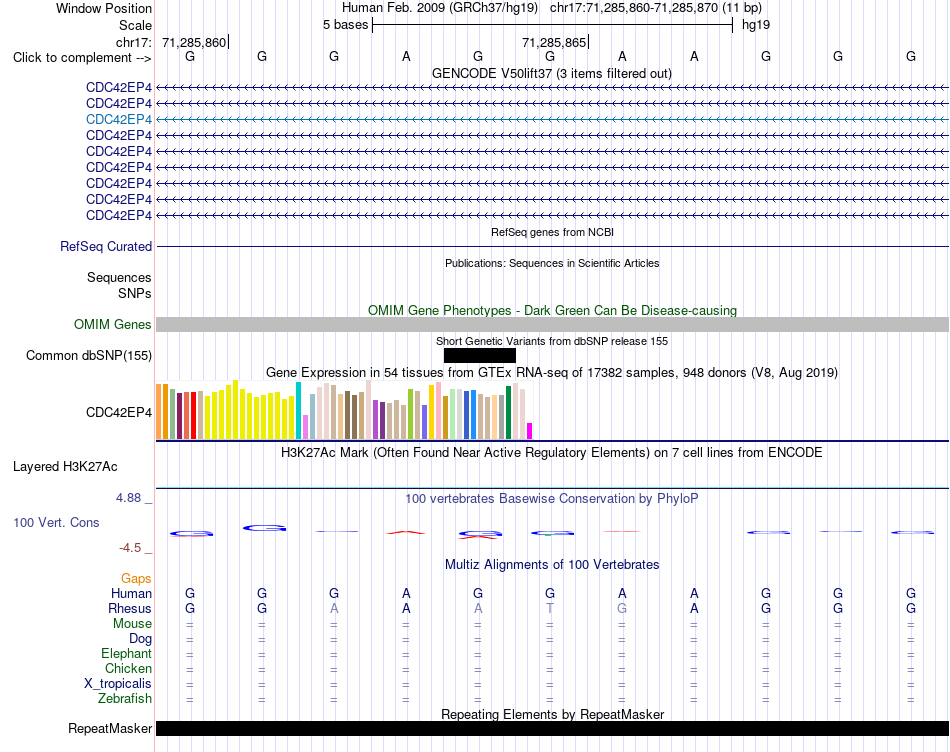This screenshot has height=752, width=950.
Task: Select the 'Zebrafish' alignment row label
Action: pyautogui.click(x=124, y=699)
